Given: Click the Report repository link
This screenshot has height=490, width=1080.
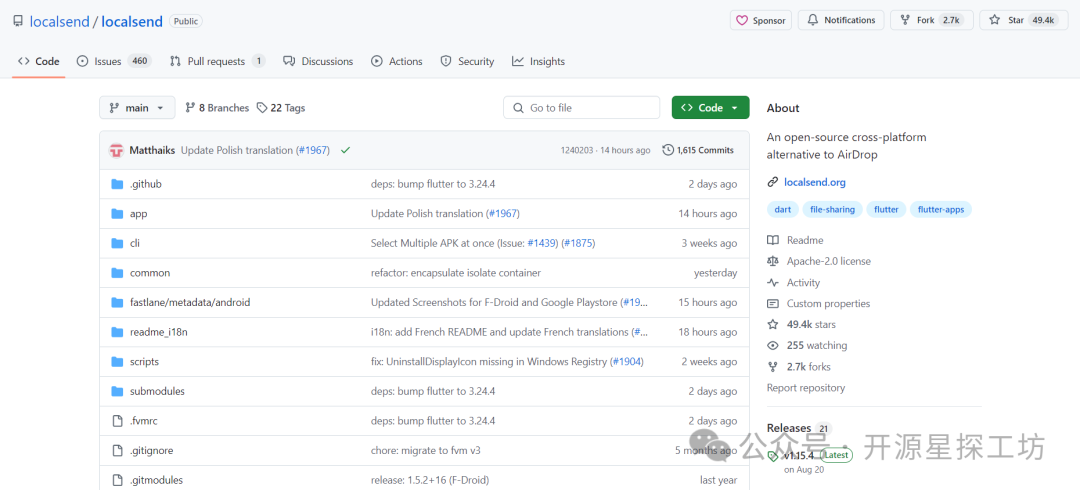Looking at the screenshot, I should coord(806,388).
